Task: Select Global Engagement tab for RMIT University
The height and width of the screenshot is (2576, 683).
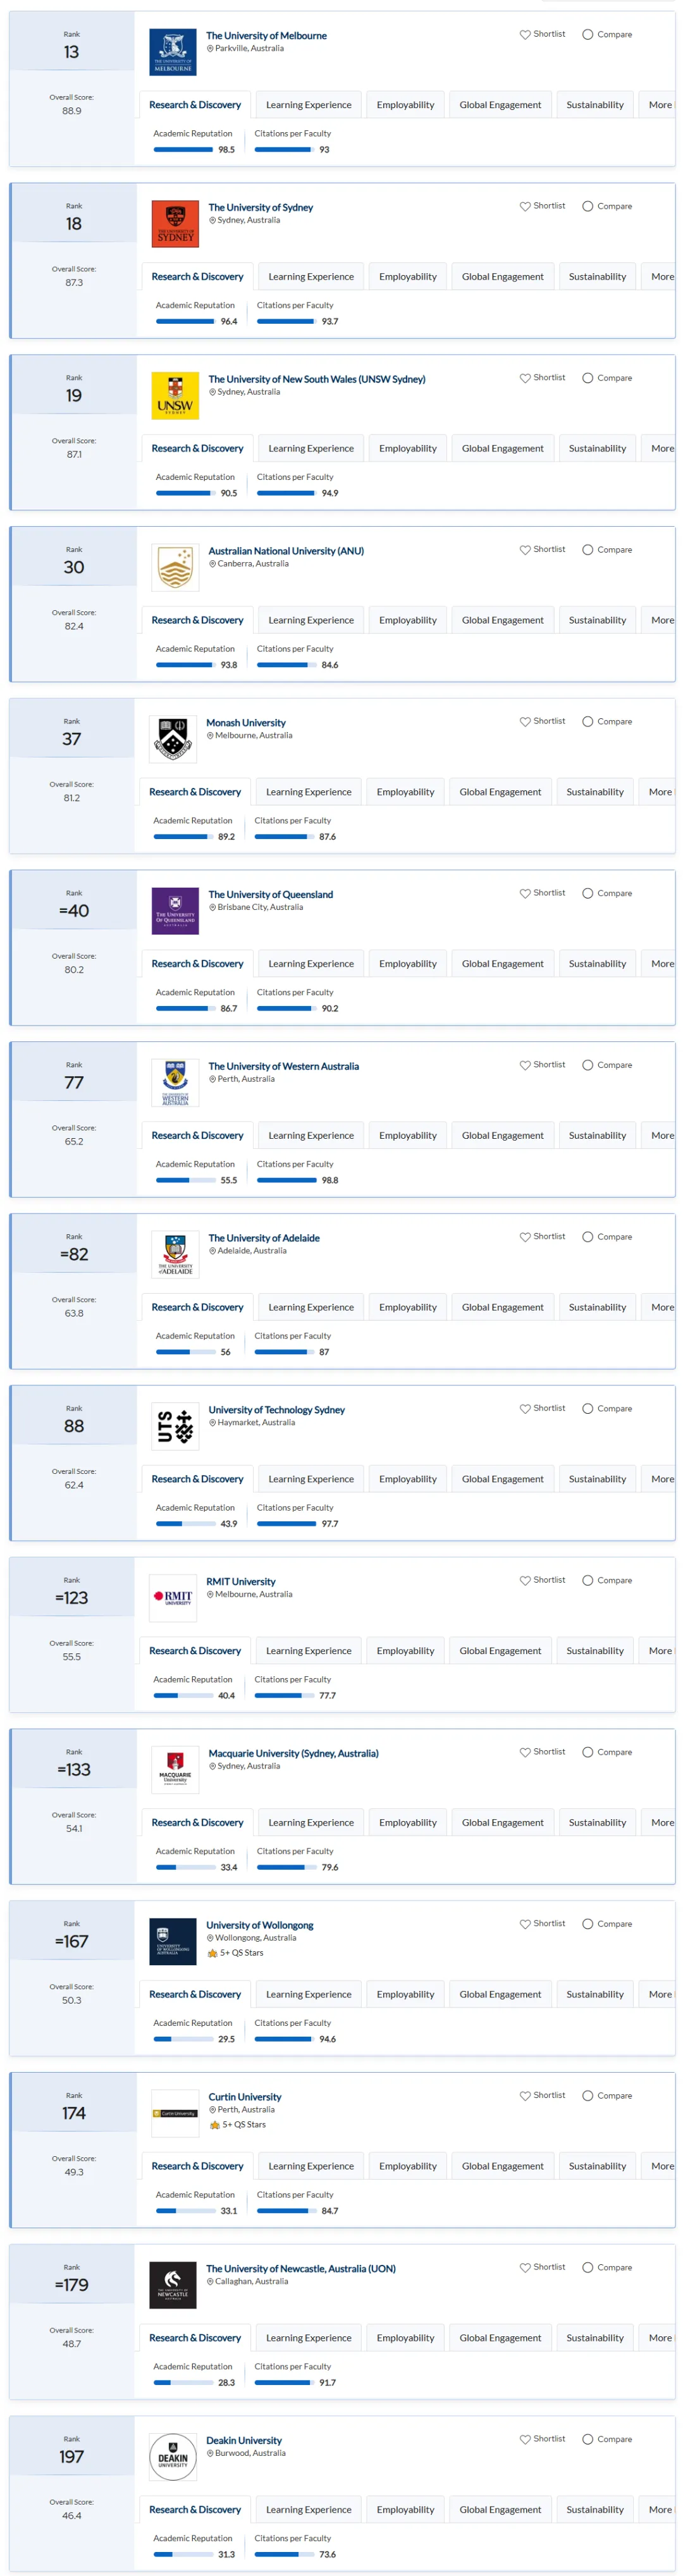Action: [x=500, y=1651]
